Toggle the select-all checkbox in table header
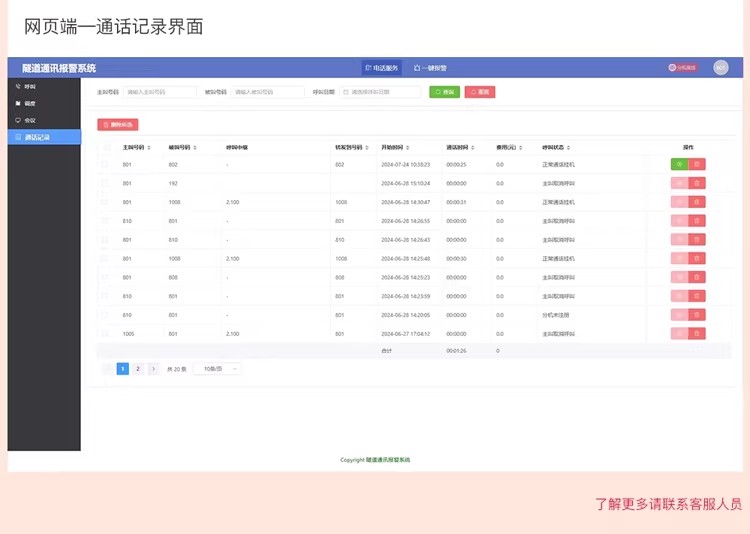The height and width of the screenshot is (534, 750). click(x=106, y=147)
